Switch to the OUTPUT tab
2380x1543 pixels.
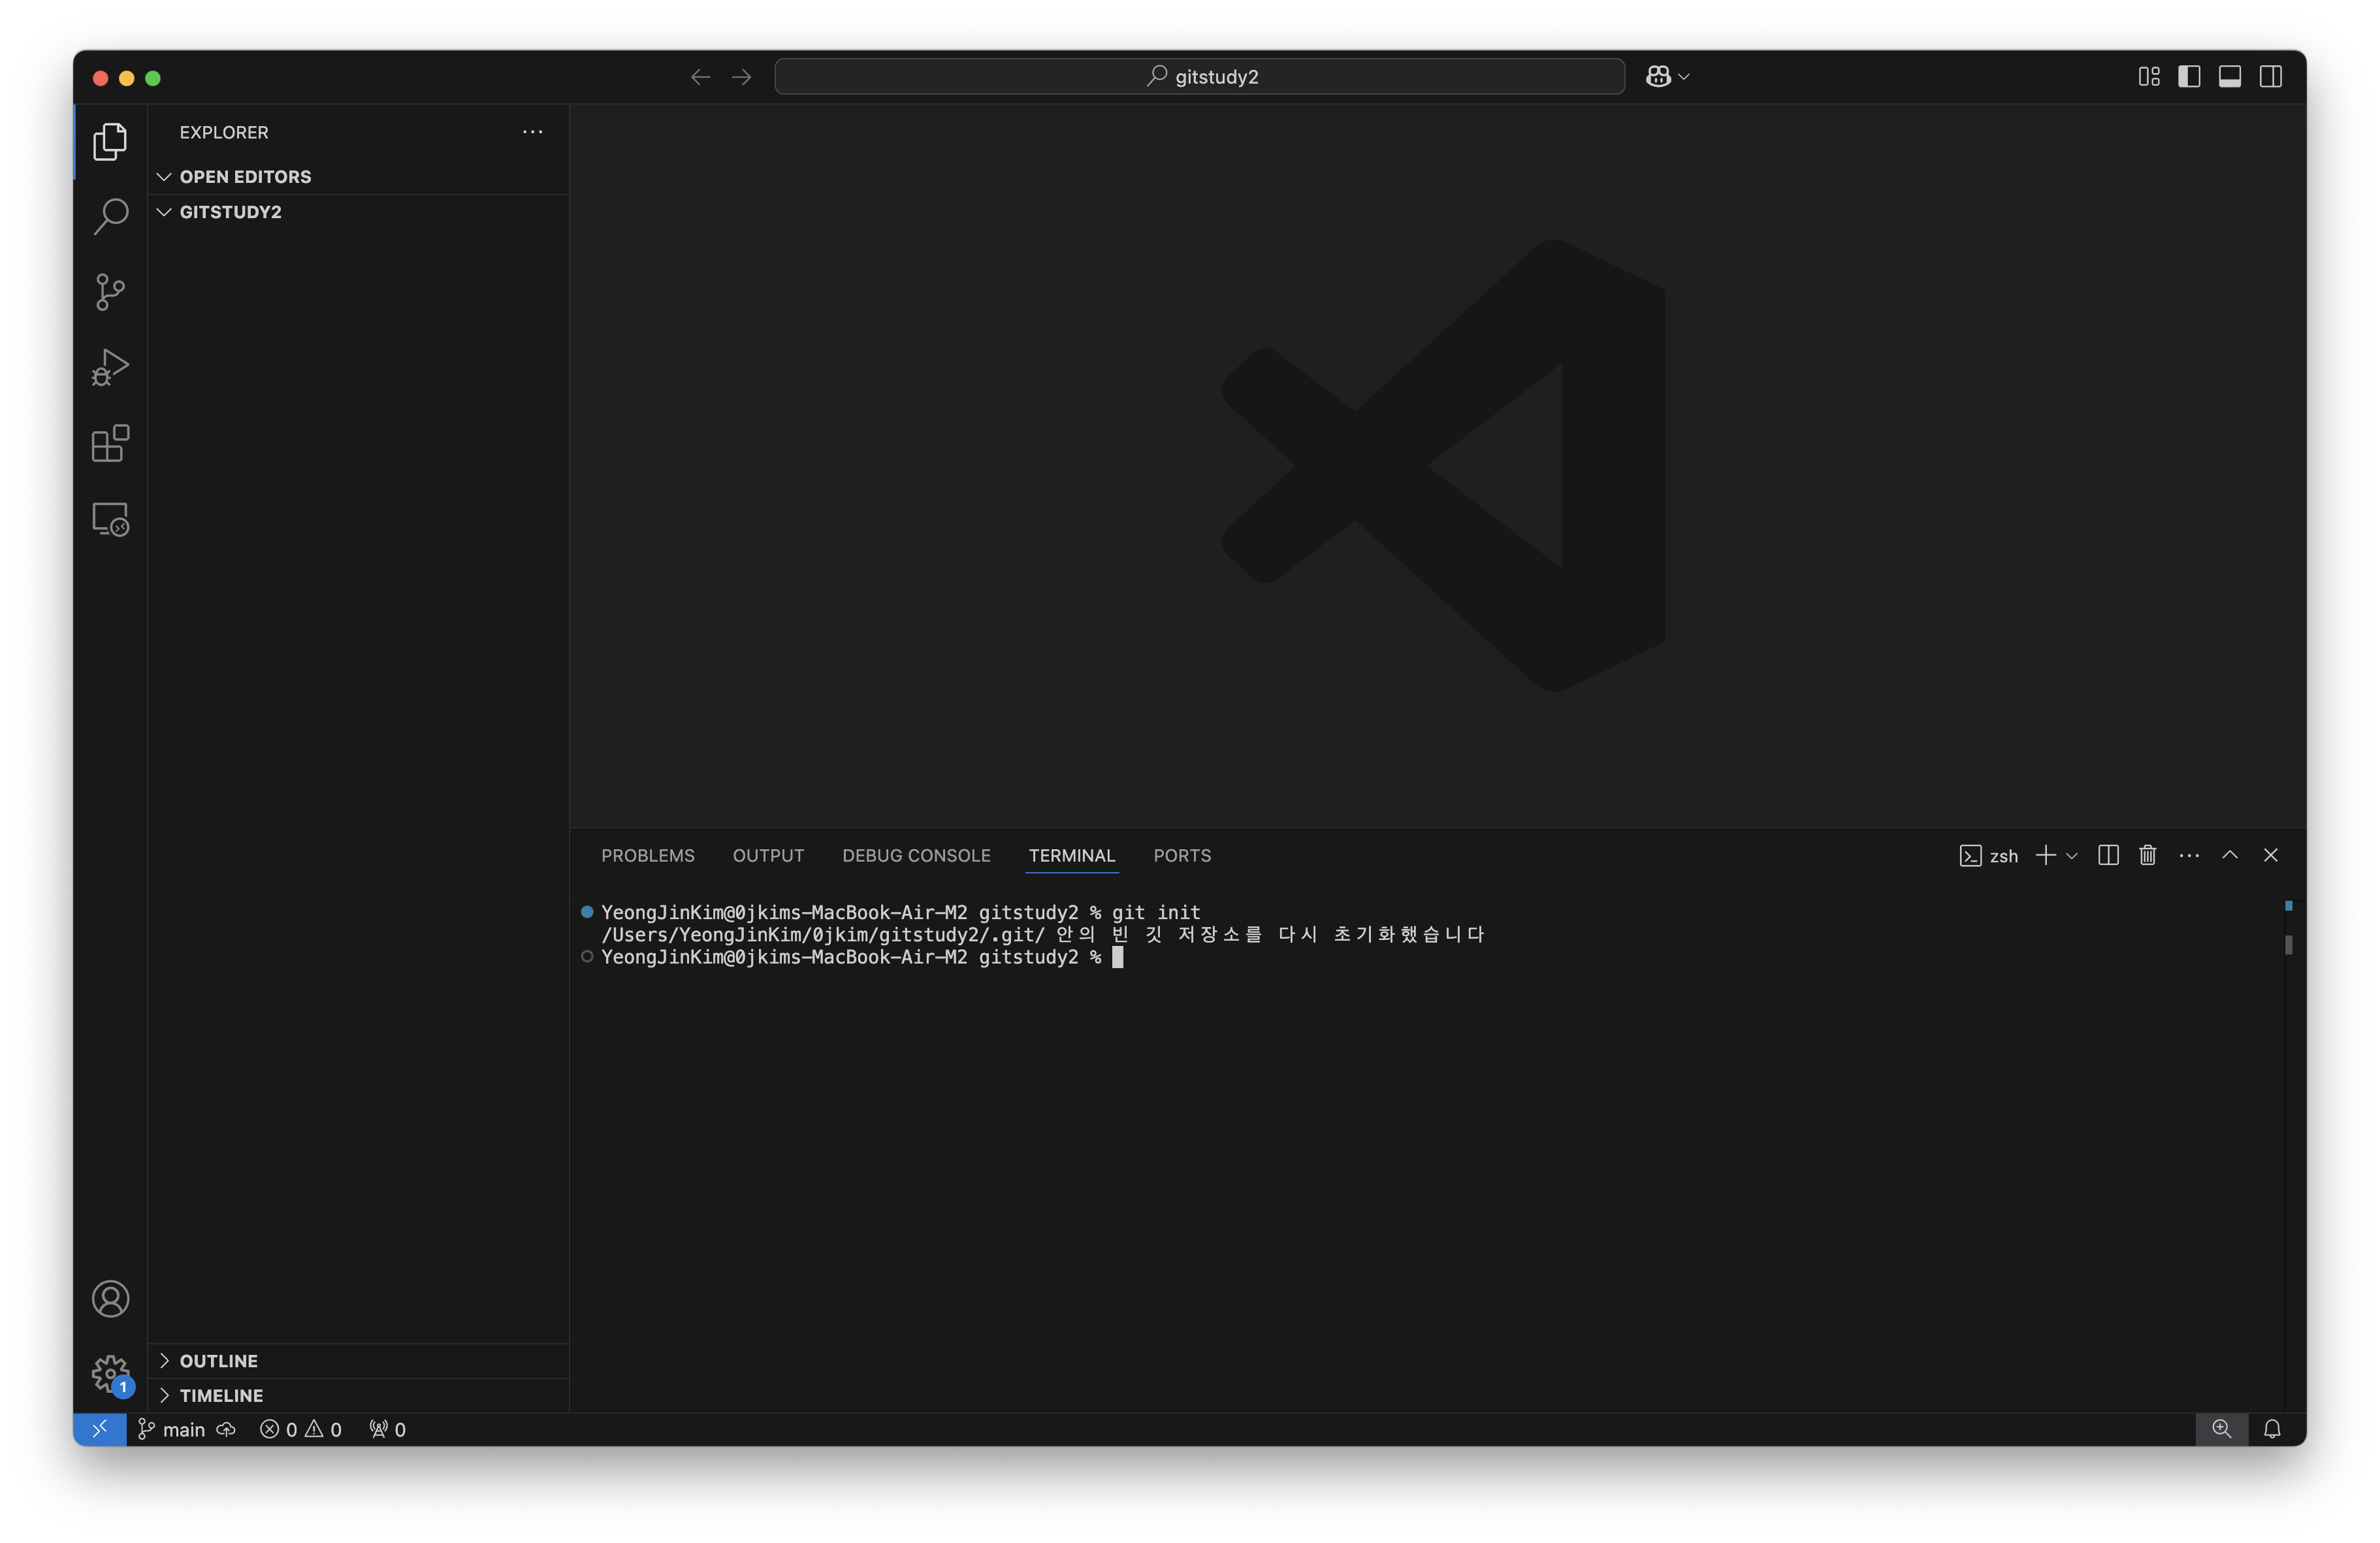768,856
